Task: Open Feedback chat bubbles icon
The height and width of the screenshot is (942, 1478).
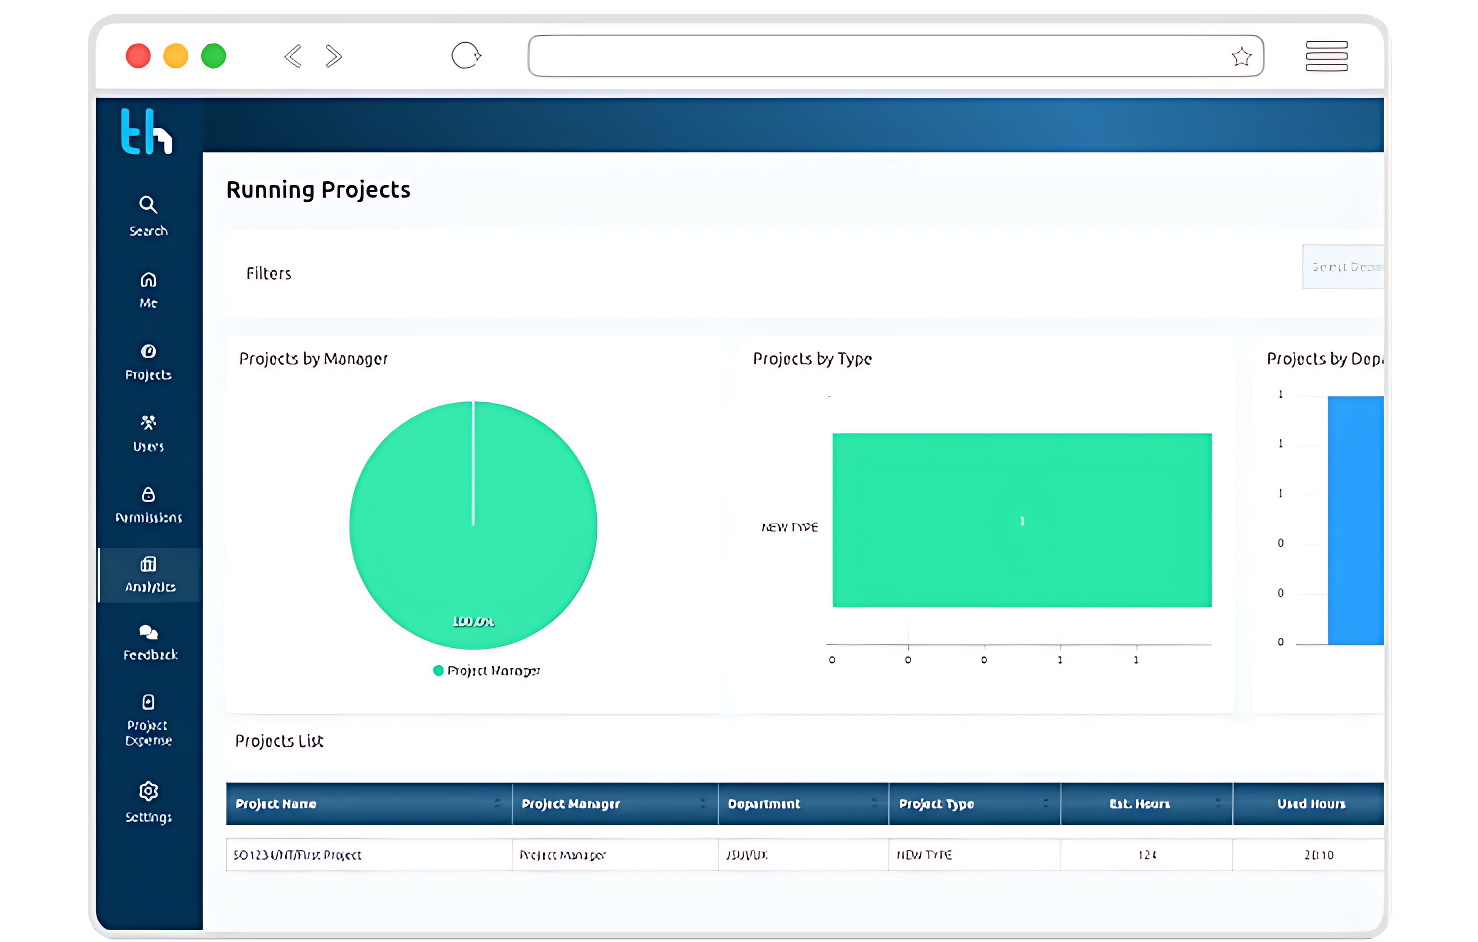Action: [x=148, y=632]
